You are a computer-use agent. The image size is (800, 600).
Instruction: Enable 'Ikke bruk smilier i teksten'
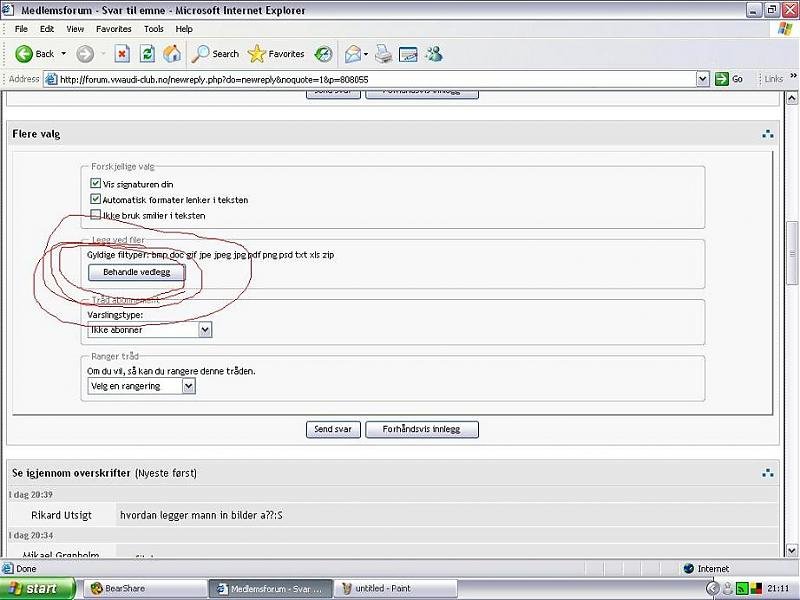(96, 215)
